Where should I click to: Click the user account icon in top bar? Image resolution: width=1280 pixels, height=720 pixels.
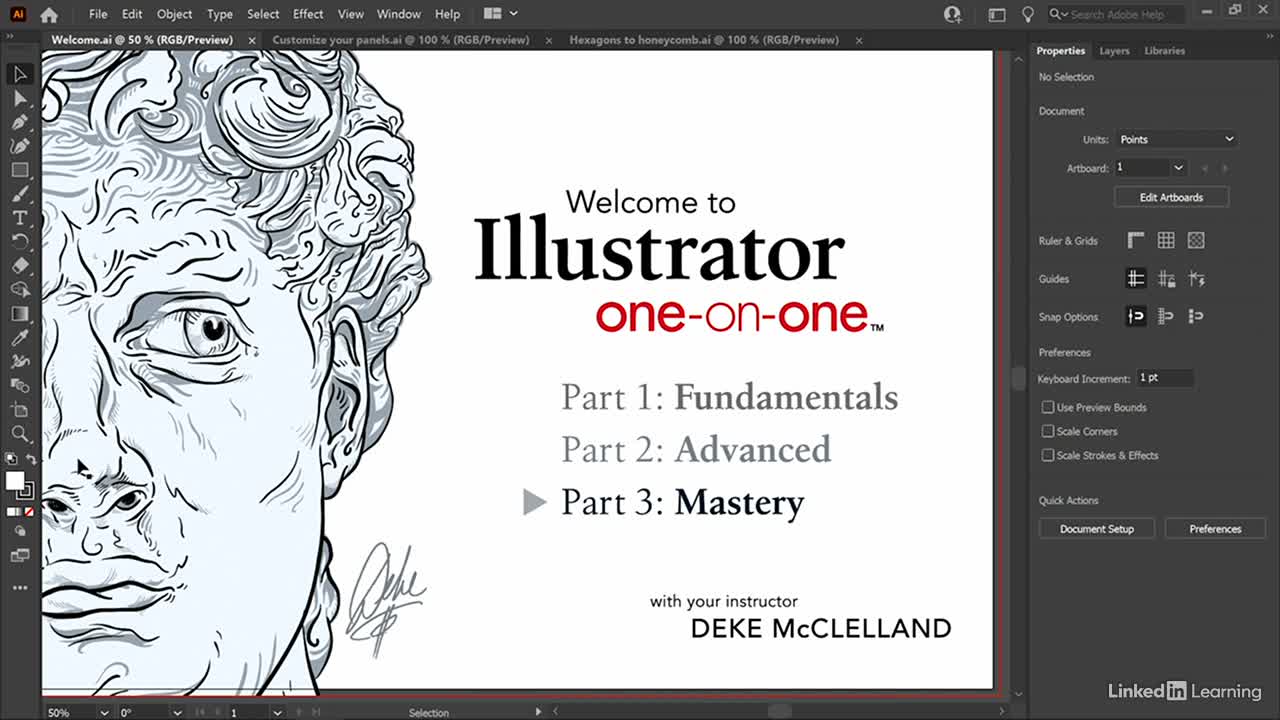[x=952, y=14]
